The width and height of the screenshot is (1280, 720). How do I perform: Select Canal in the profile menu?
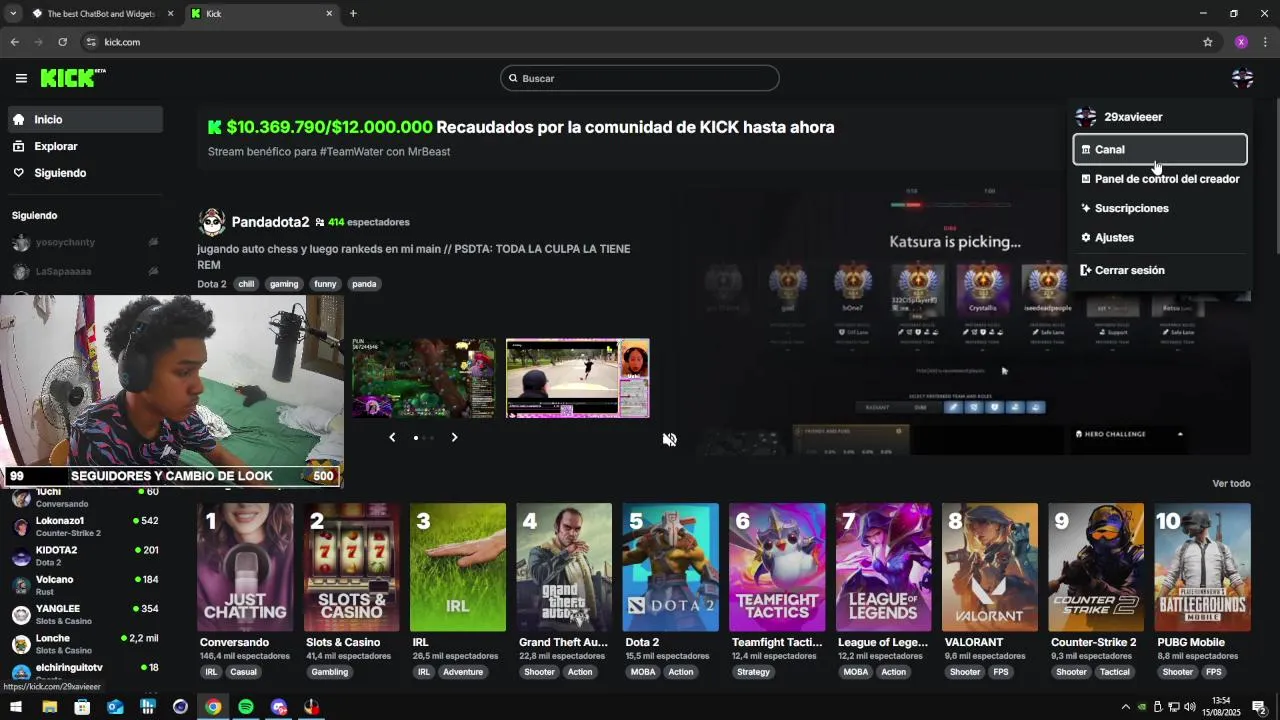click(1160, 149)
